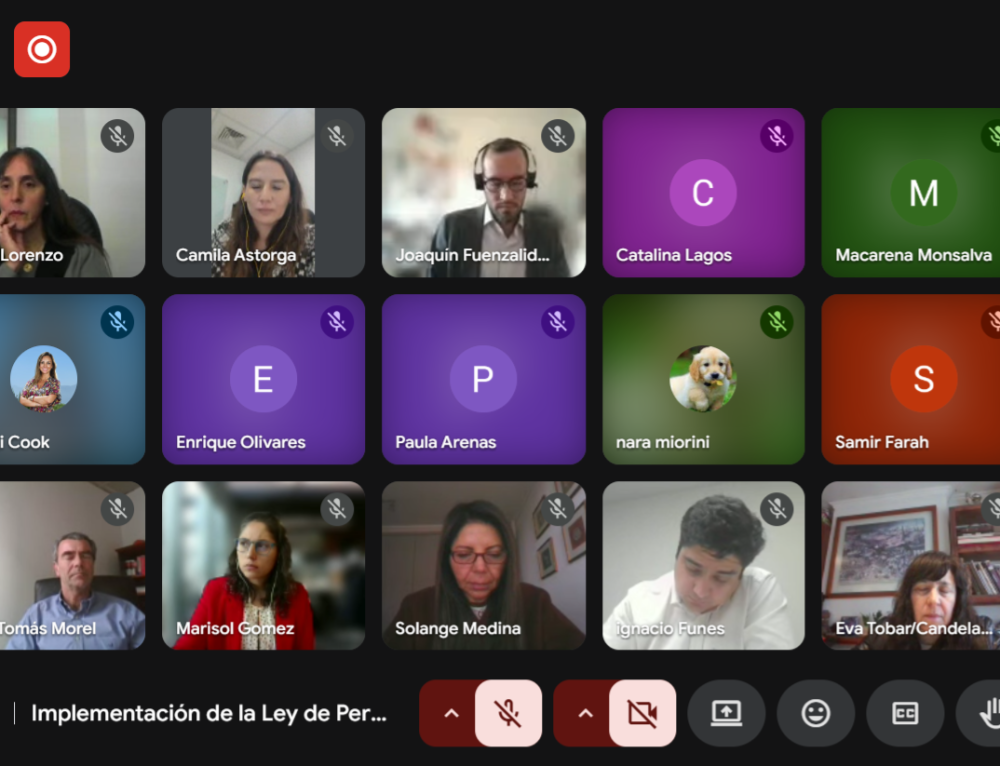The image size is (1000, 766).
Task: Click muted mic icon on Cook tile
Action: tap(117, 321)
